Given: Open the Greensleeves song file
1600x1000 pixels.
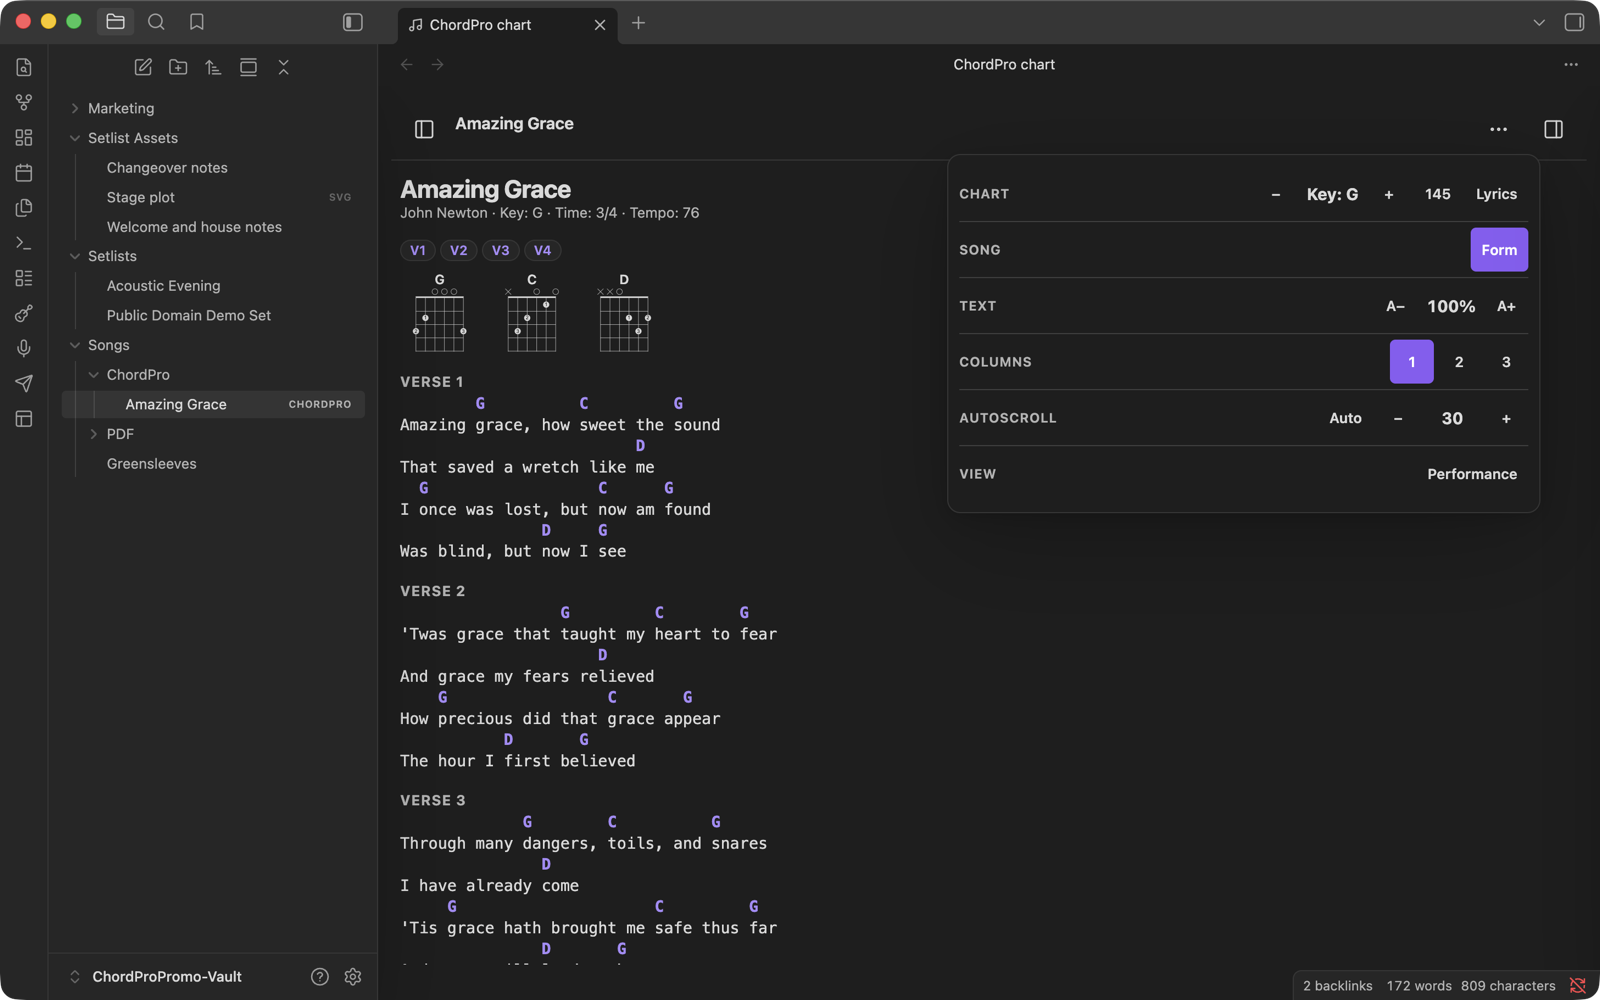Looking at the screenshot, I should 151,464.
